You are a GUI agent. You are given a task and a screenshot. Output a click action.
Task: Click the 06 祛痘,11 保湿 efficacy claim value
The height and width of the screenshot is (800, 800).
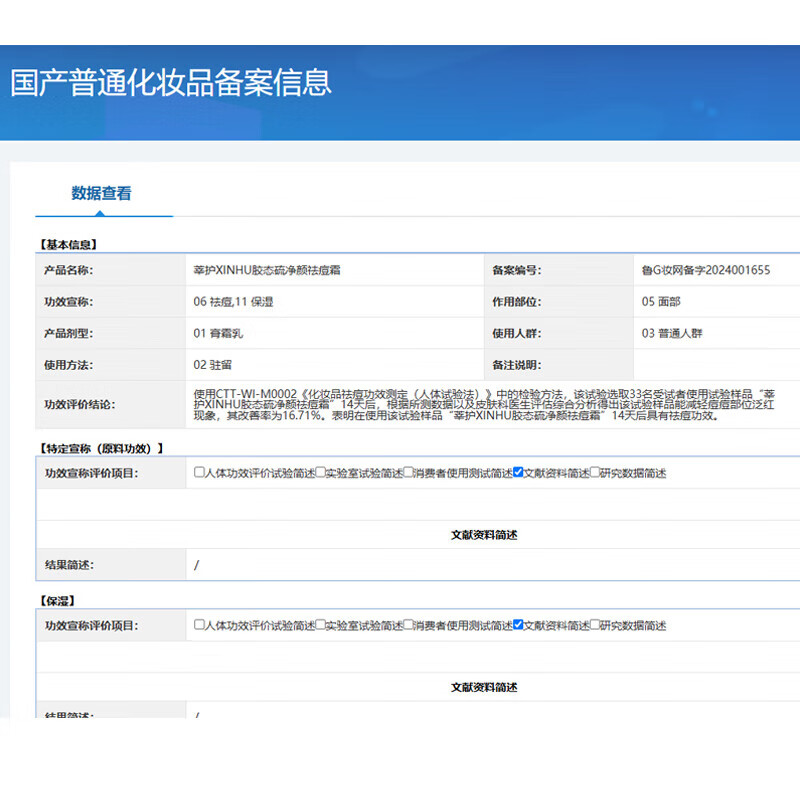[x=233, y=302]
